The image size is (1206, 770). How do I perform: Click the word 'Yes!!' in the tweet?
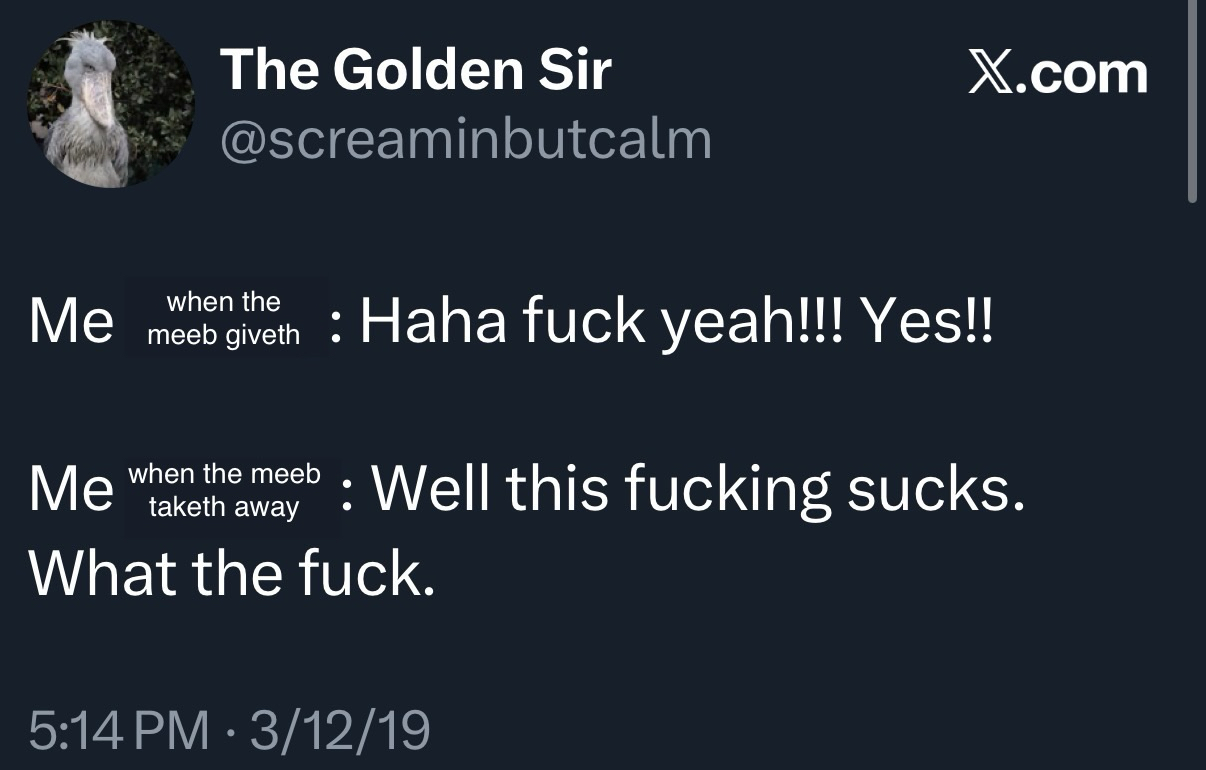(x=928, y=320)
